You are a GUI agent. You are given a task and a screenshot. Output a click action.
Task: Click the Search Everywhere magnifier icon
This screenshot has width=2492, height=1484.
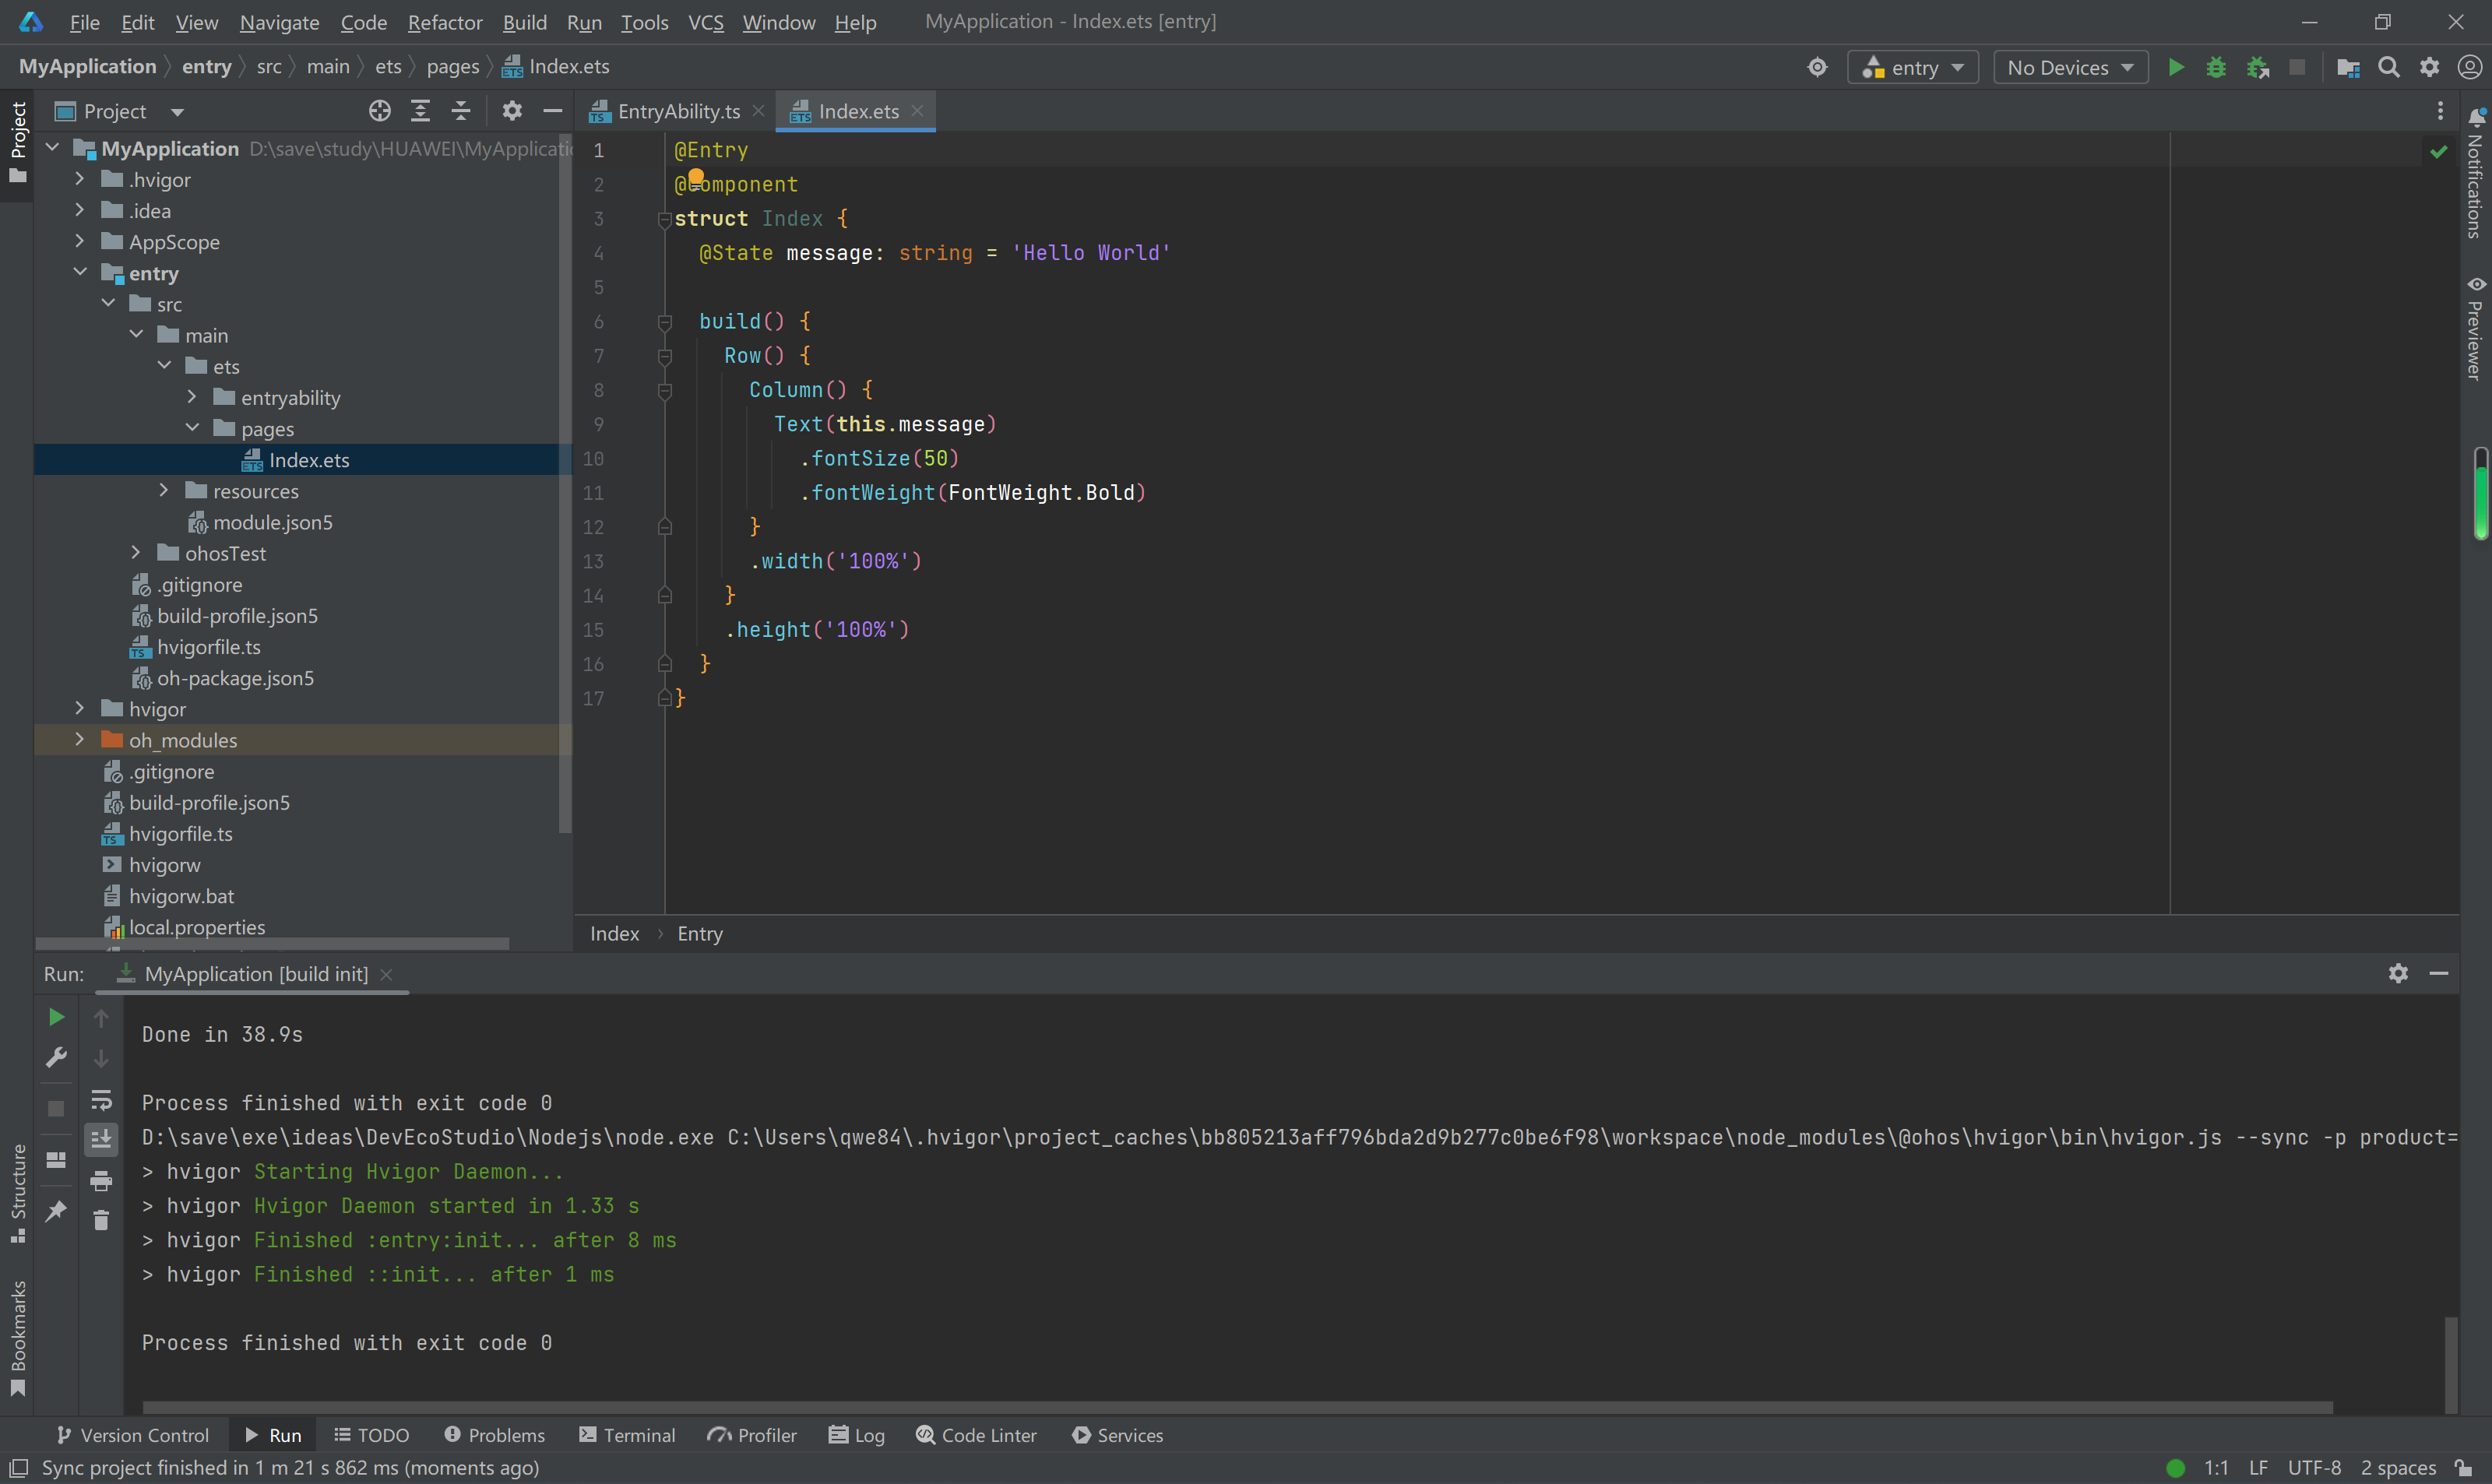pyautogui.click(x=2389, y=67)
